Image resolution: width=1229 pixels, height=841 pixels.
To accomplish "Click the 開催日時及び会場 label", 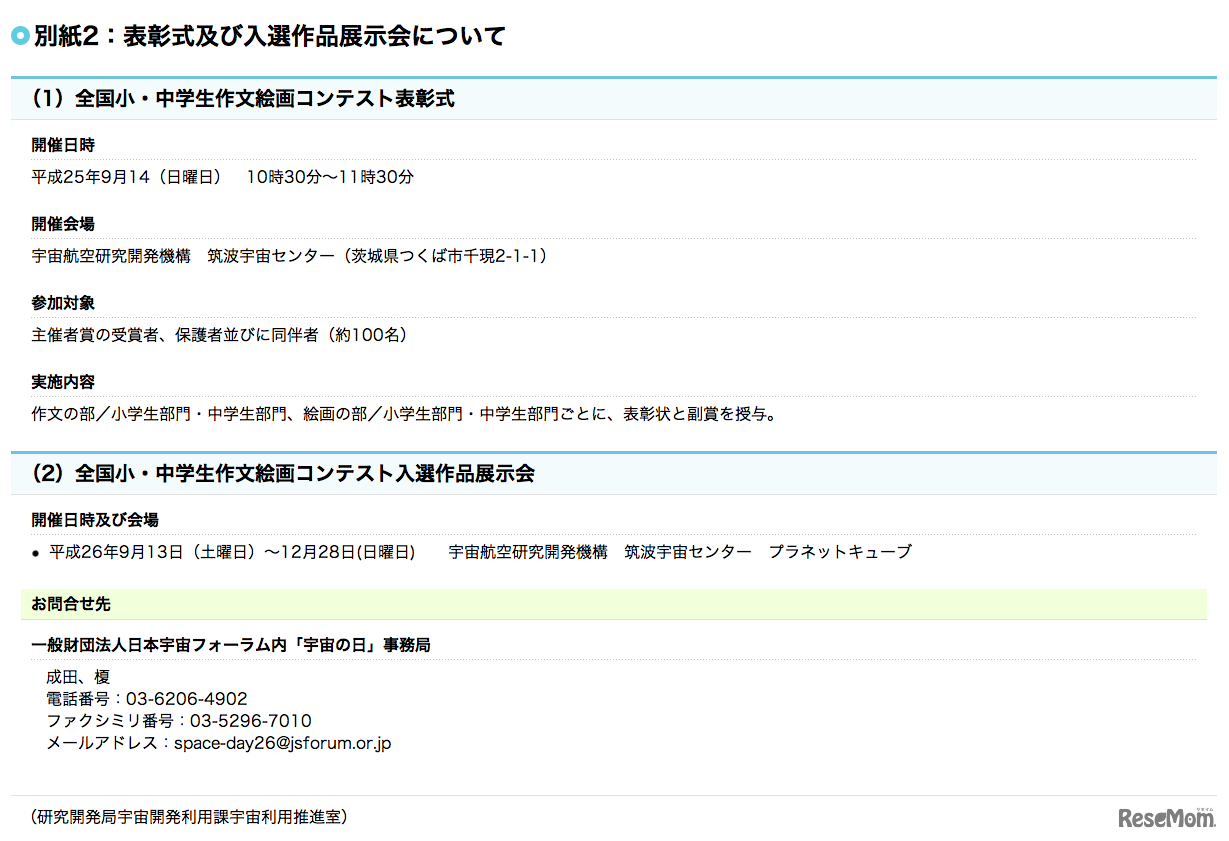I will pos(95,520).
